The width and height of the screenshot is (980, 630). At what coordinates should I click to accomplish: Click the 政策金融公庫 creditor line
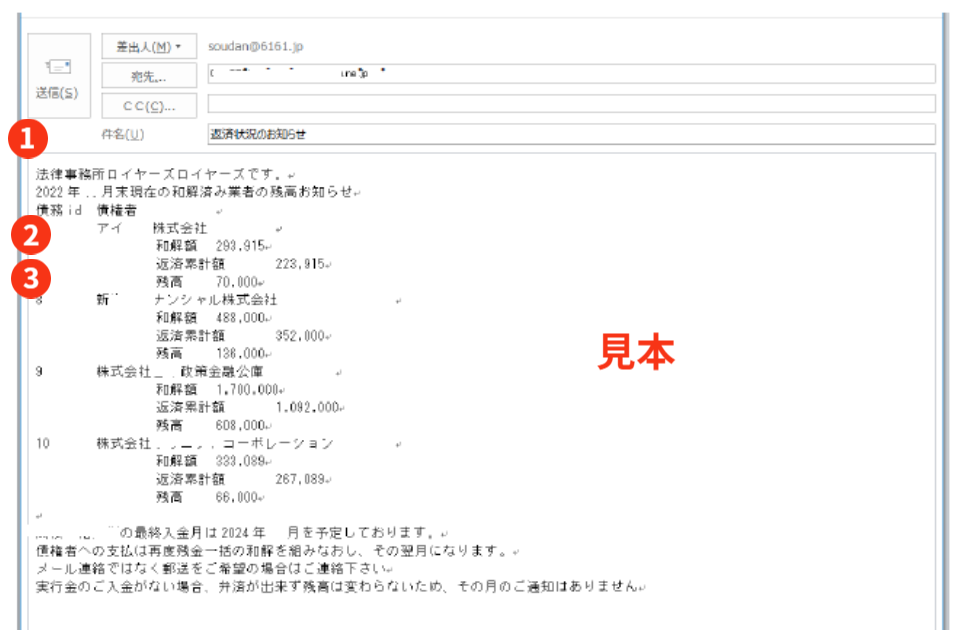pos(179,372)
